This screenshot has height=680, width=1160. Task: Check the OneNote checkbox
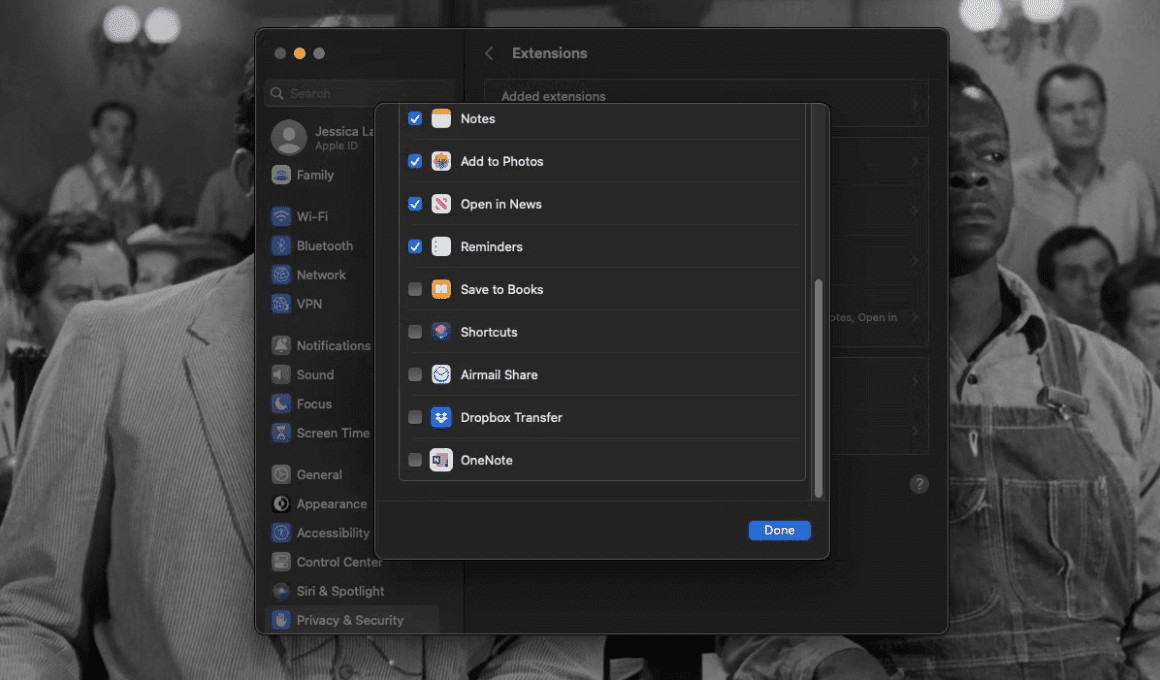click(415, 460)
